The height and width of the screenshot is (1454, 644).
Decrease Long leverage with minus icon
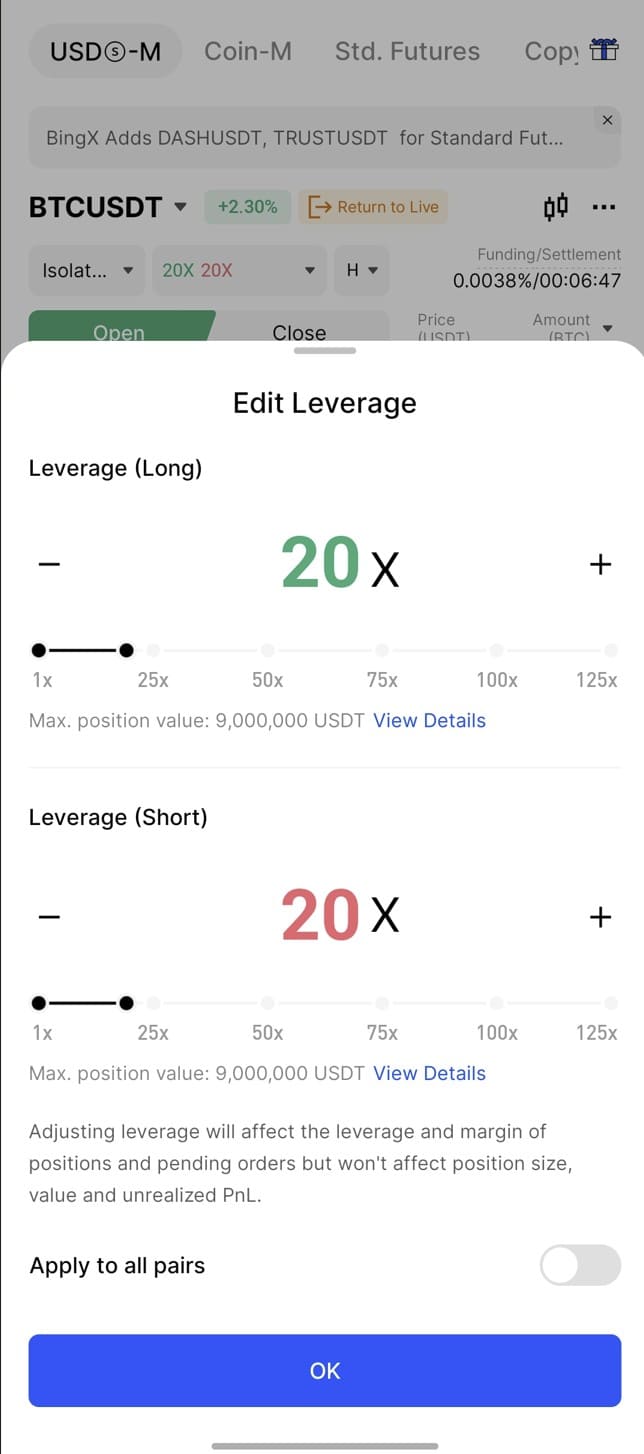tap(49, 564)
